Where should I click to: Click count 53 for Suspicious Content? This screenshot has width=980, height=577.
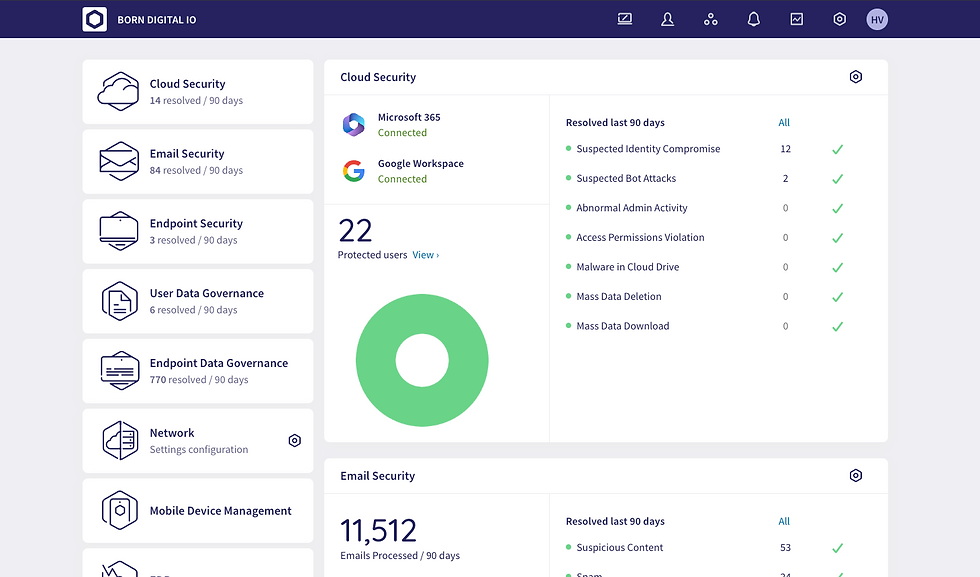[x=786, y=548]
